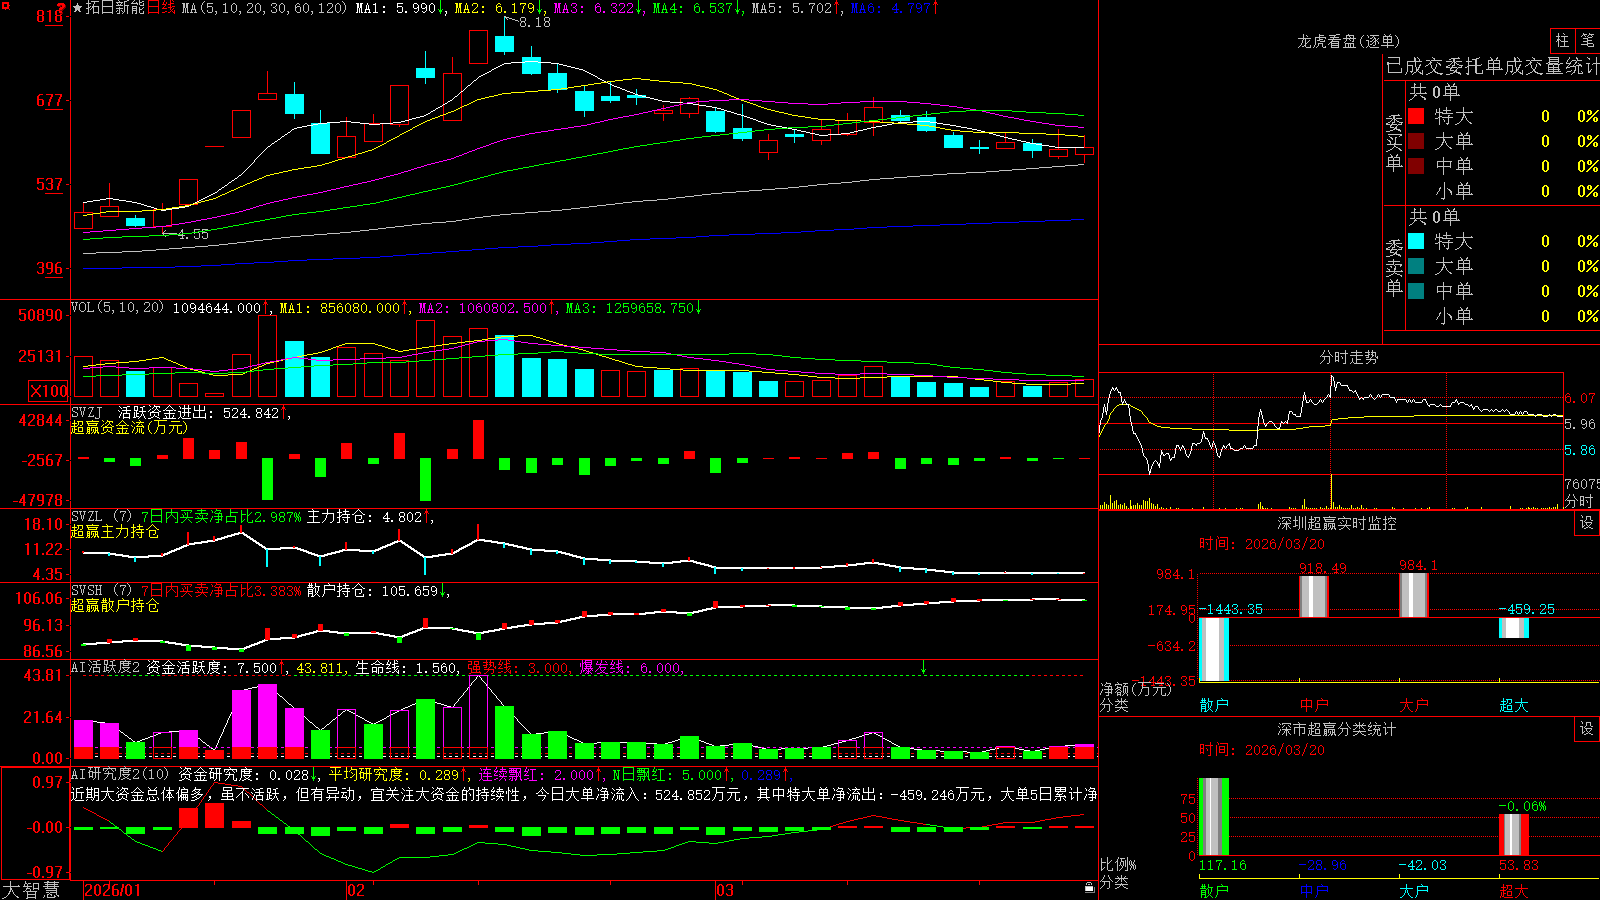Click cyan swatch for 委卖单 特大

click(x=1416, y=241)
